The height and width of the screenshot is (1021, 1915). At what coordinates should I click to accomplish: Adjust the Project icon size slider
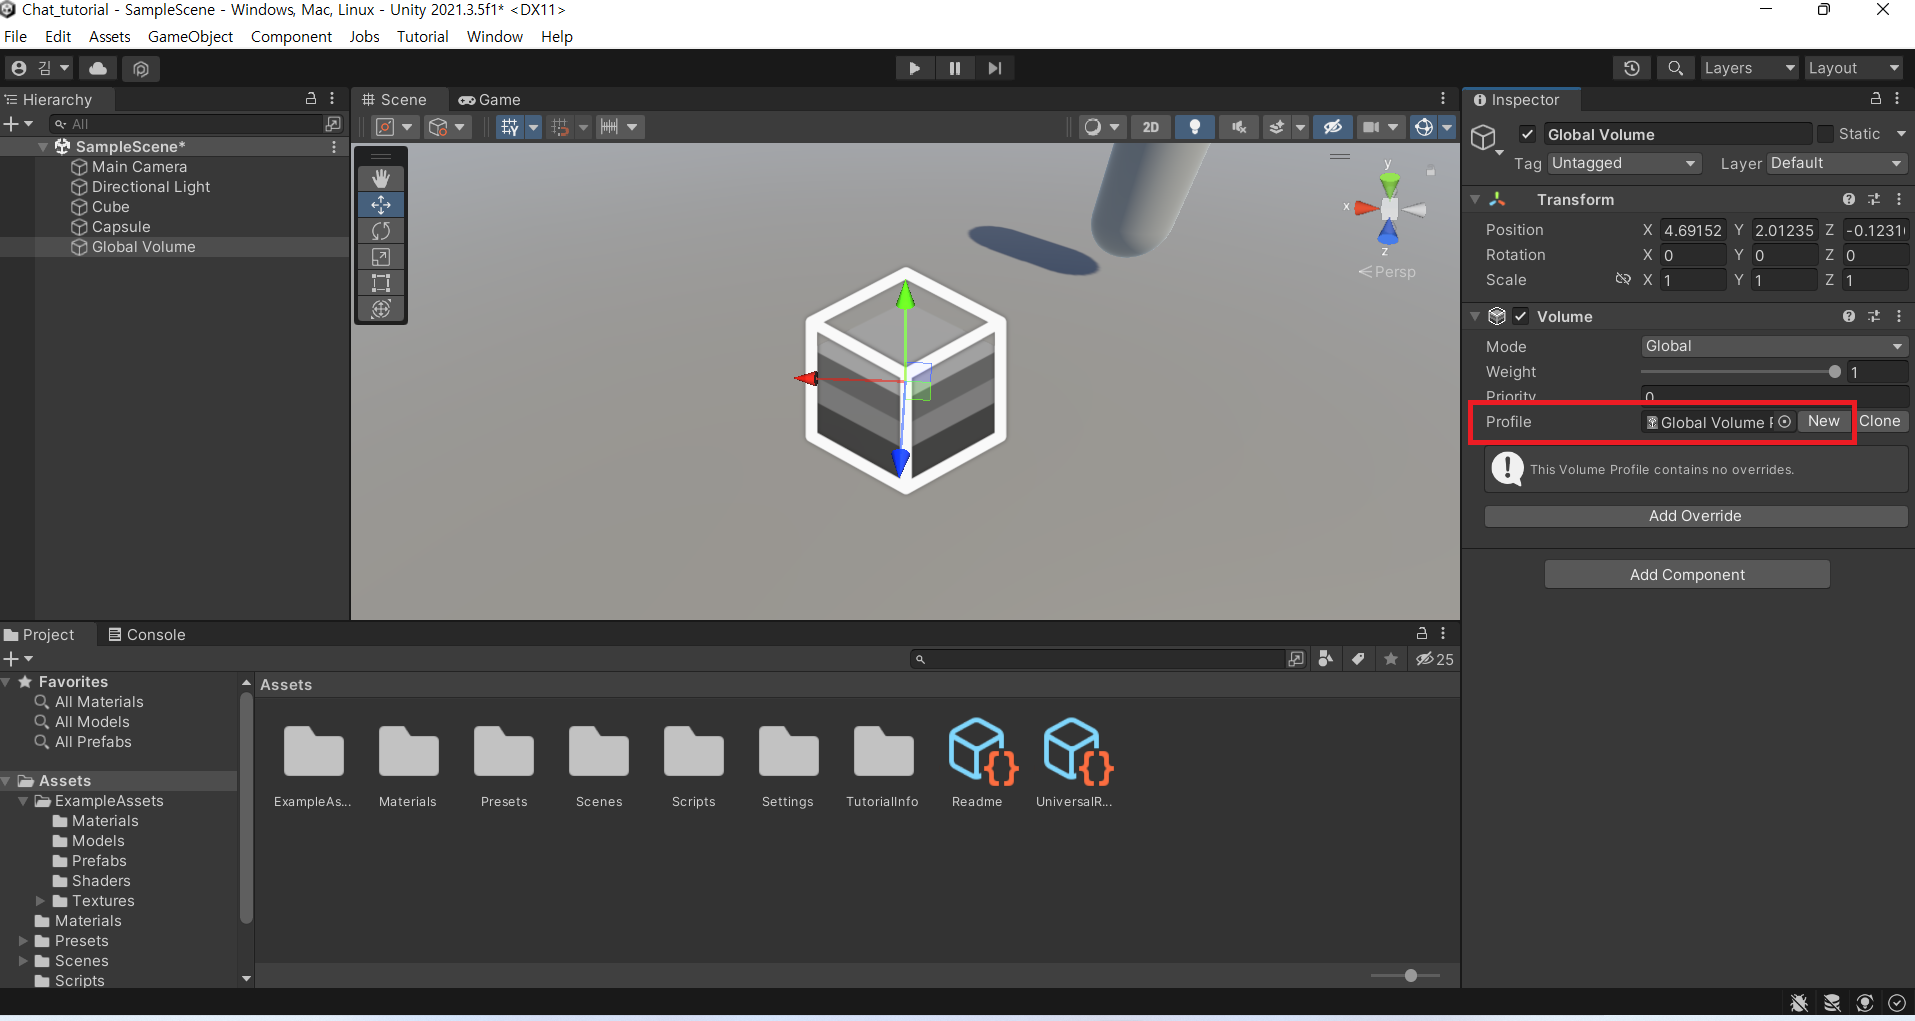[x=1405, y=975]
